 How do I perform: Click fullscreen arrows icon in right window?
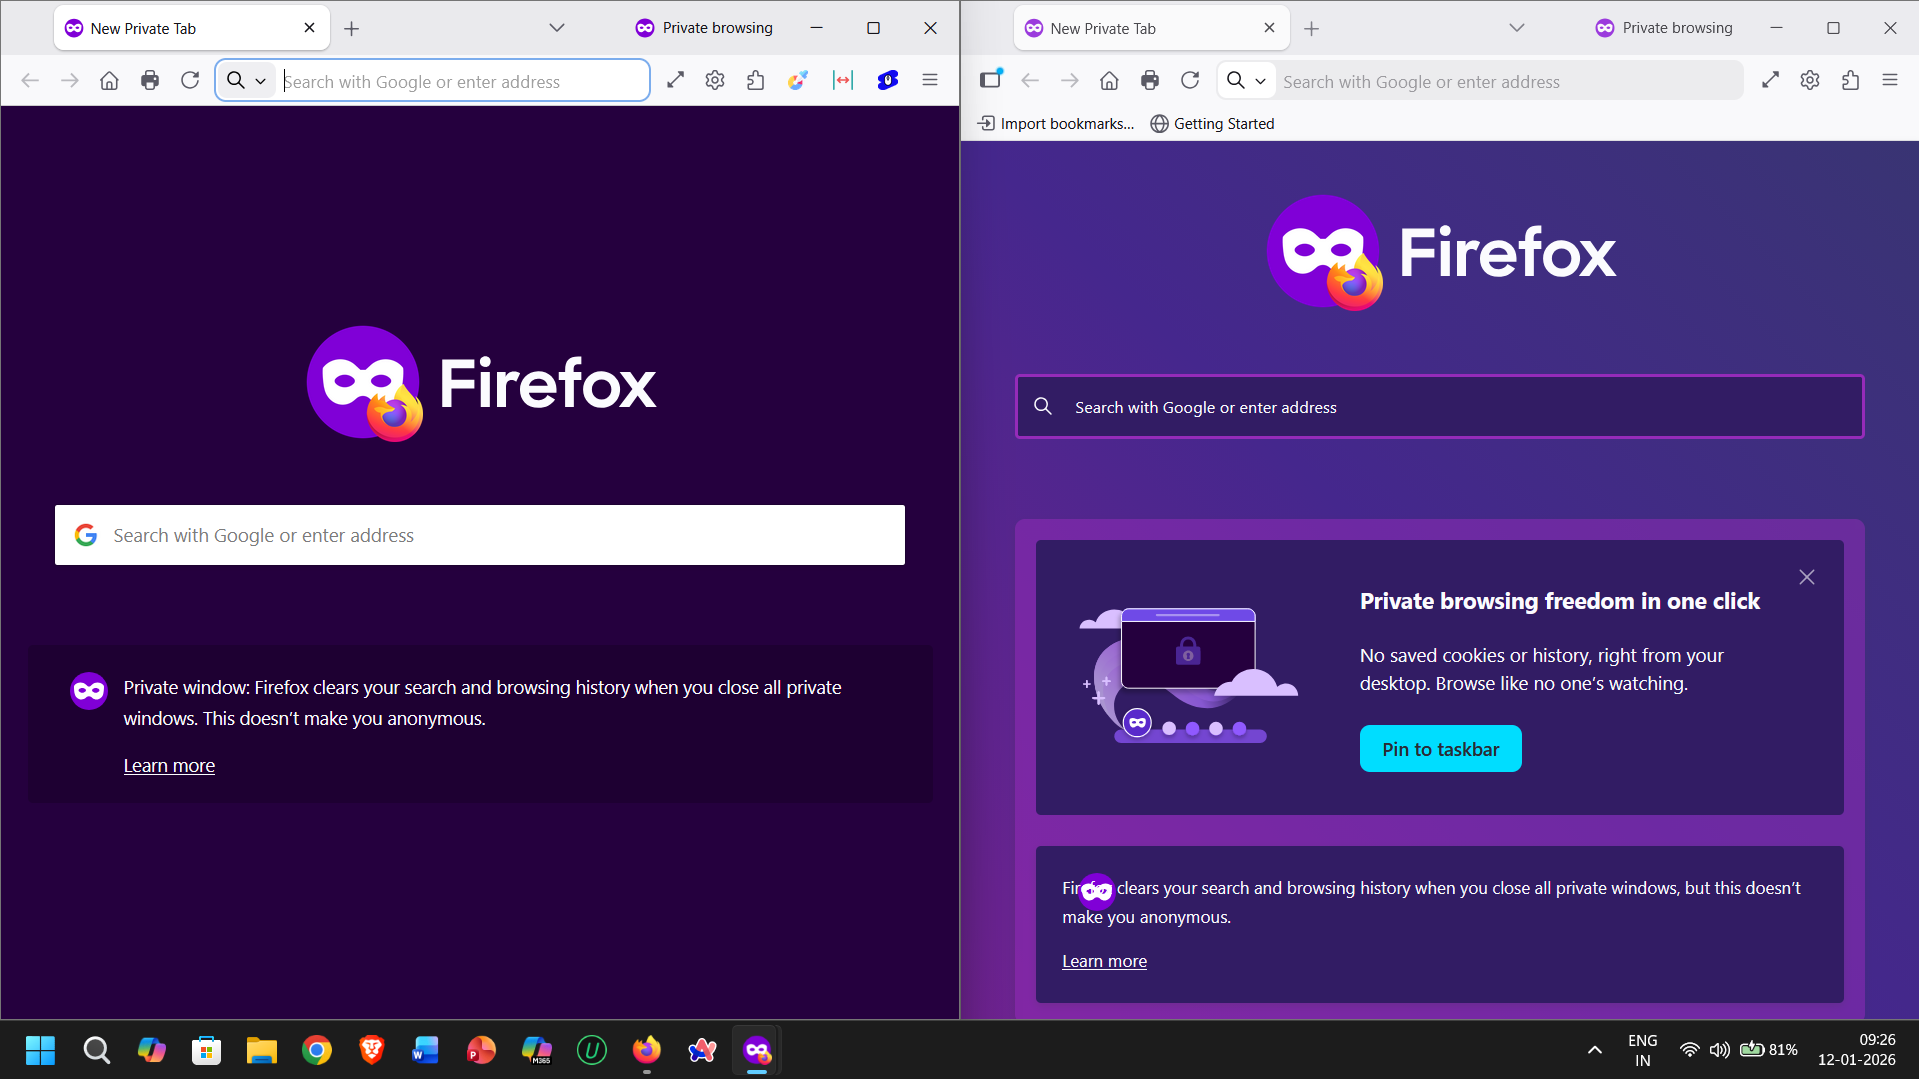tap(1770, 81)
